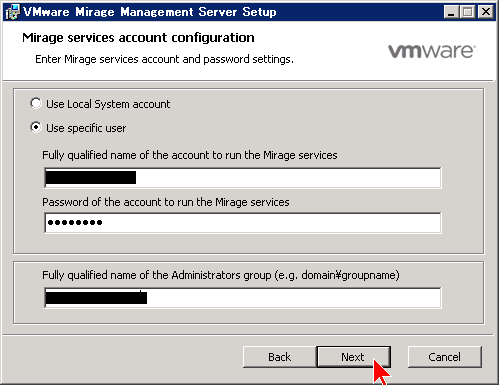The height and width of the screenshot is (385, 499).
Task: Click the Mirage services account configuration heading
Action: [138, 38]
